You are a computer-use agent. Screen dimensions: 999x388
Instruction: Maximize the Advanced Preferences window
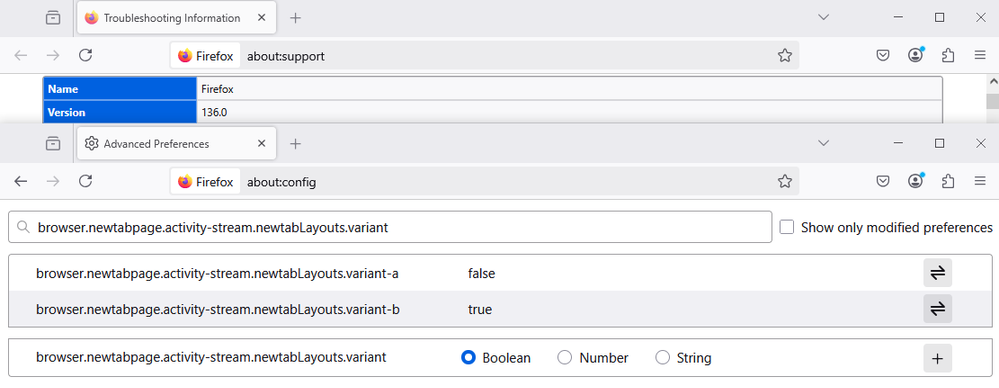pos(939,143)
